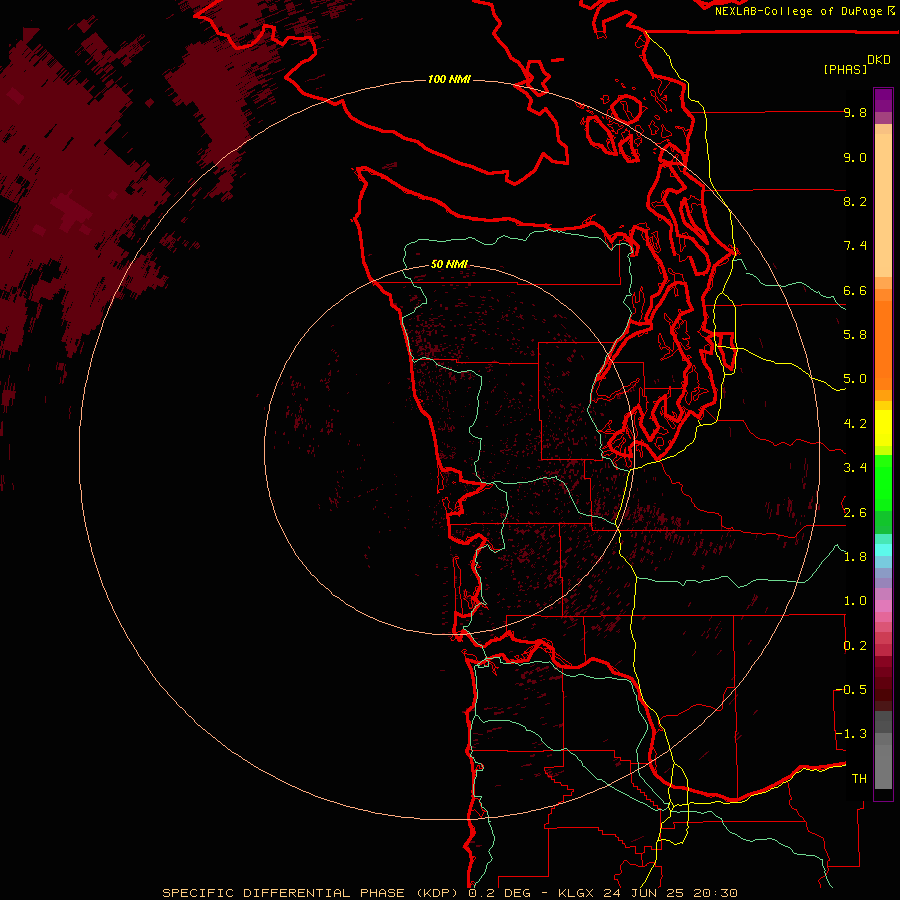Screen dimensions: 900x900
Task: Click the purple segment atop the color scale
Action: coord(883,100)
